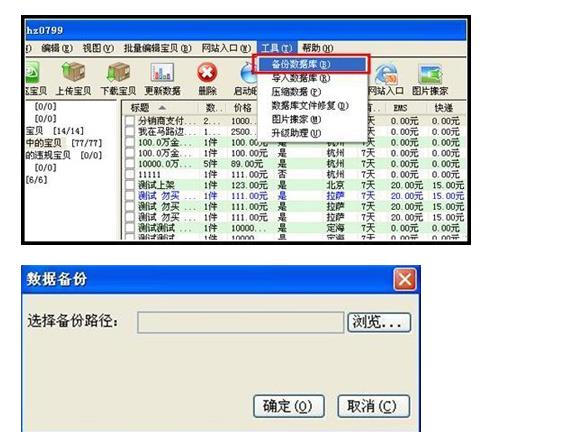Click the 图片搬家 picture icon in toolbar
This screenshot has height=439, width=570.
(x=430, y=73)
